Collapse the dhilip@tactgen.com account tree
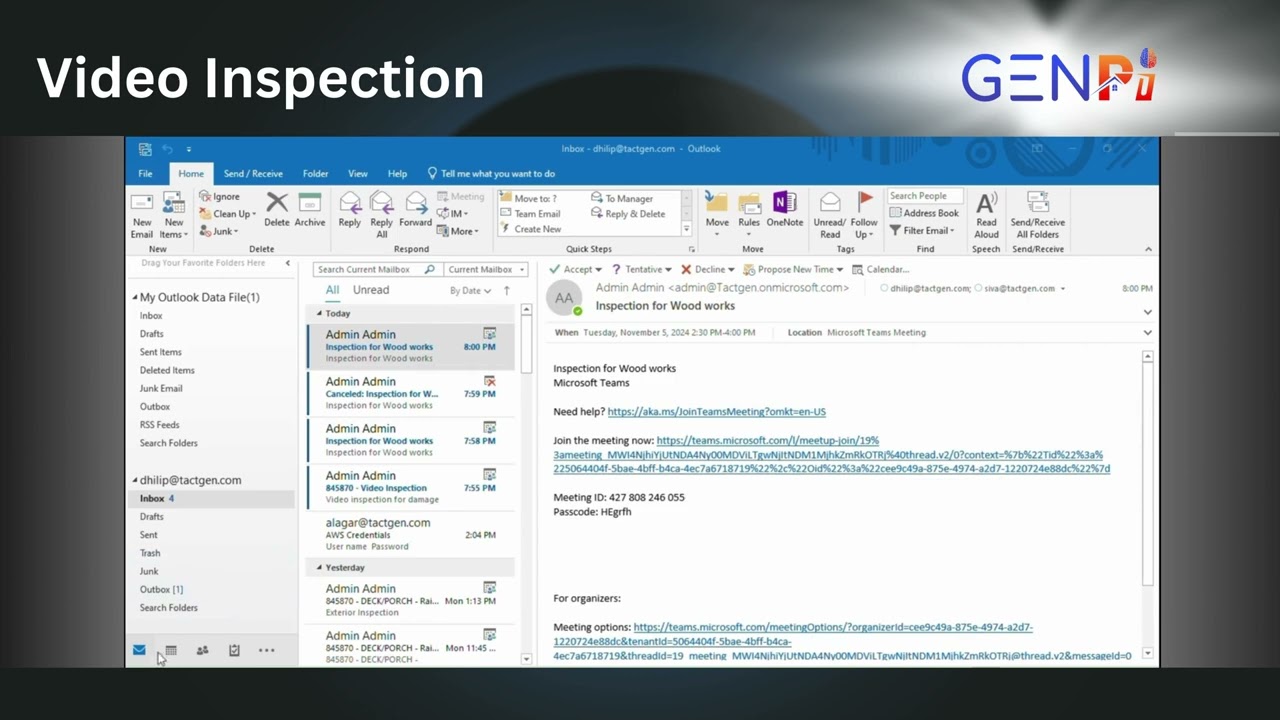 point(135,480)
